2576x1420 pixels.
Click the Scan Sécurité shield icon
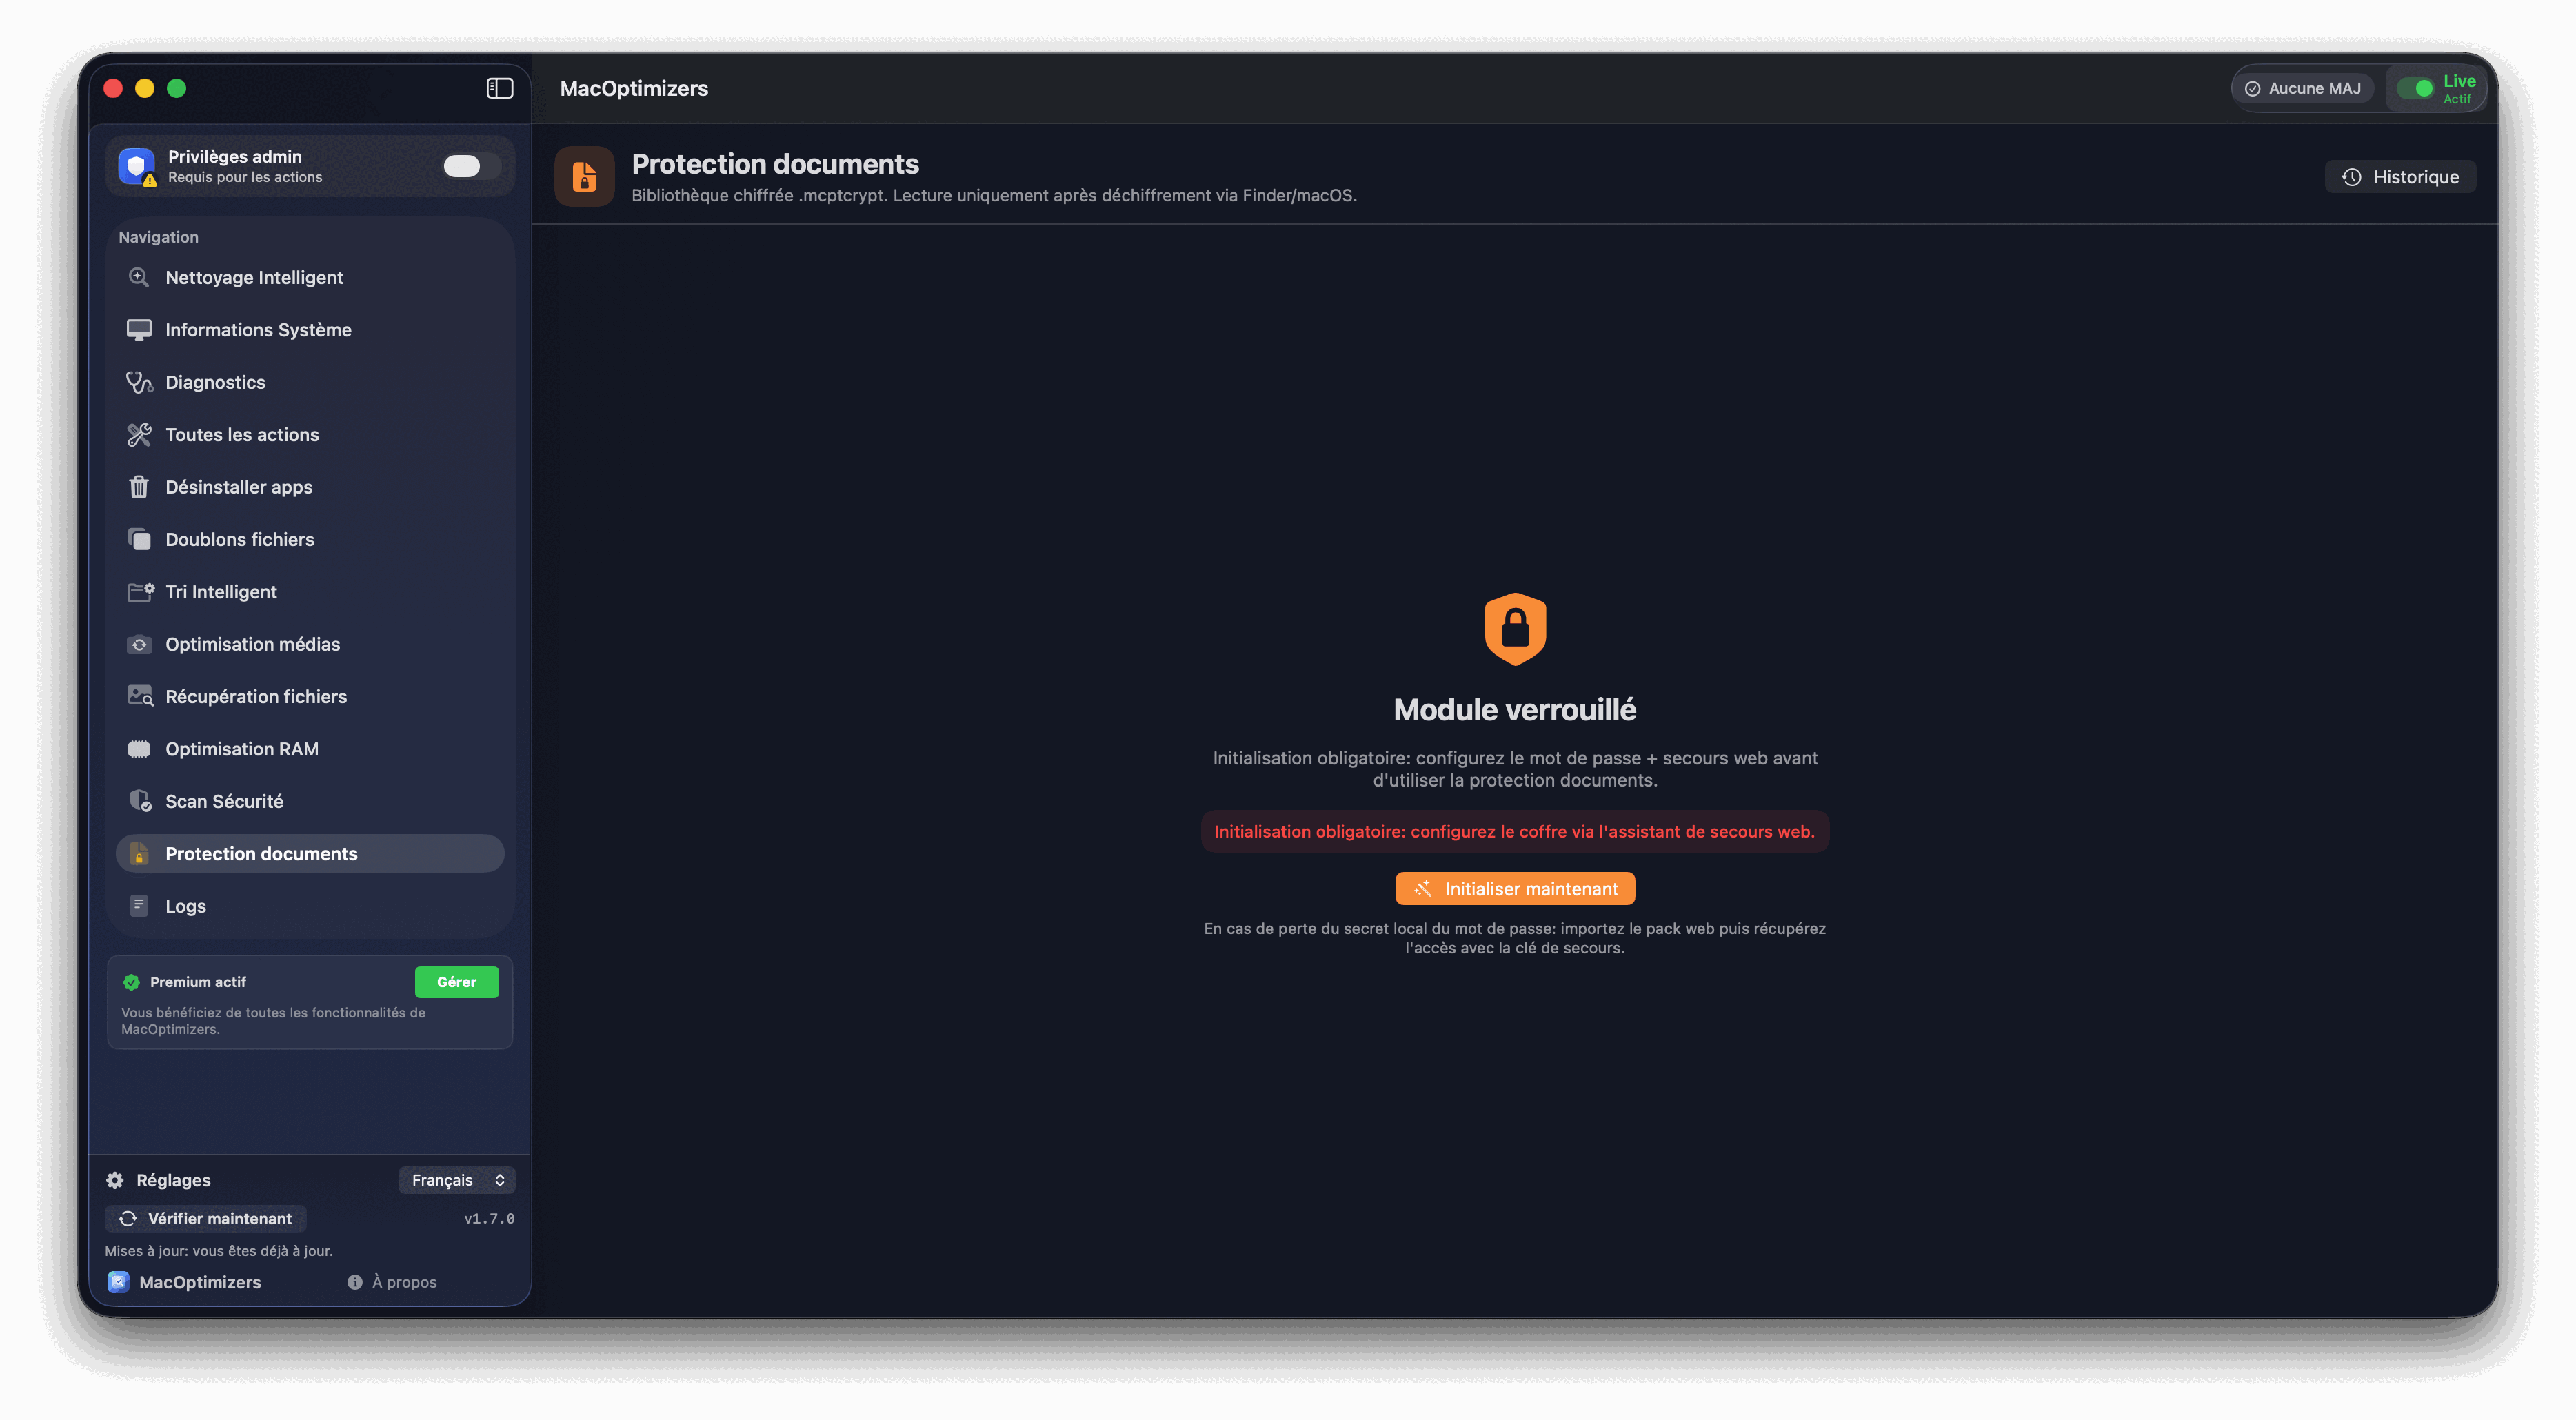point(139,801)
